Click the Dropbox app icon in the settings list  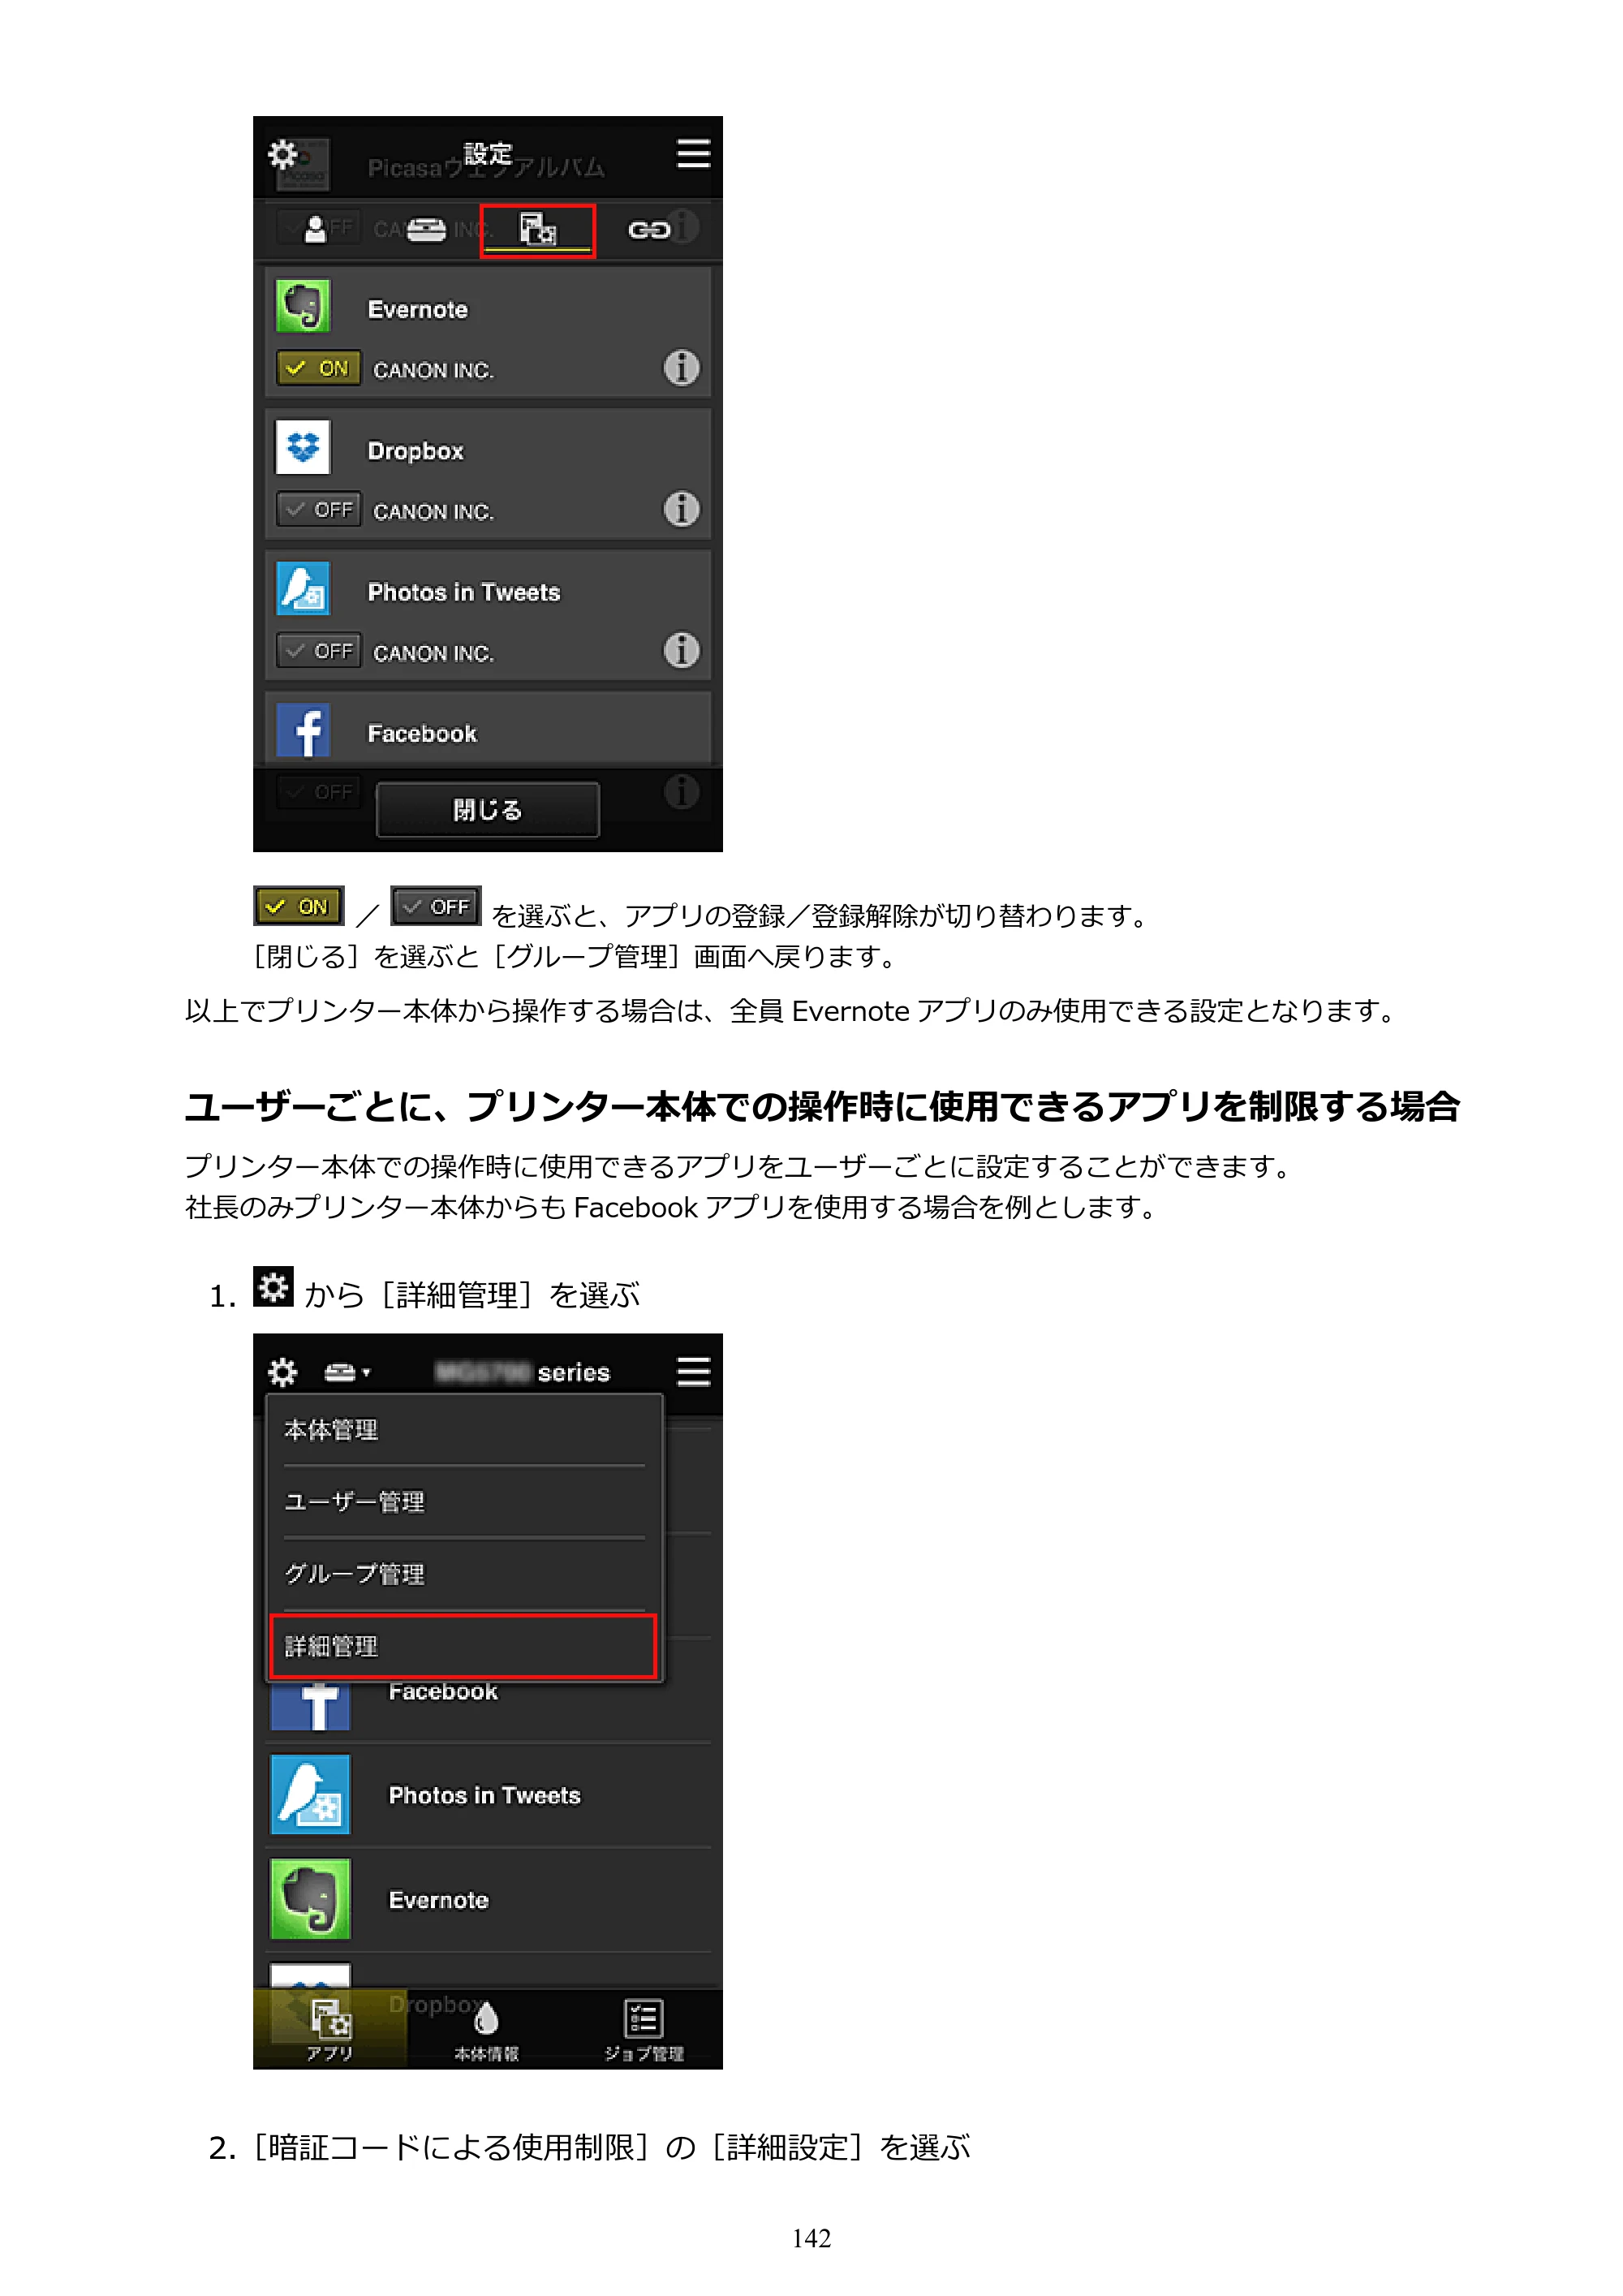pos(303,447)
